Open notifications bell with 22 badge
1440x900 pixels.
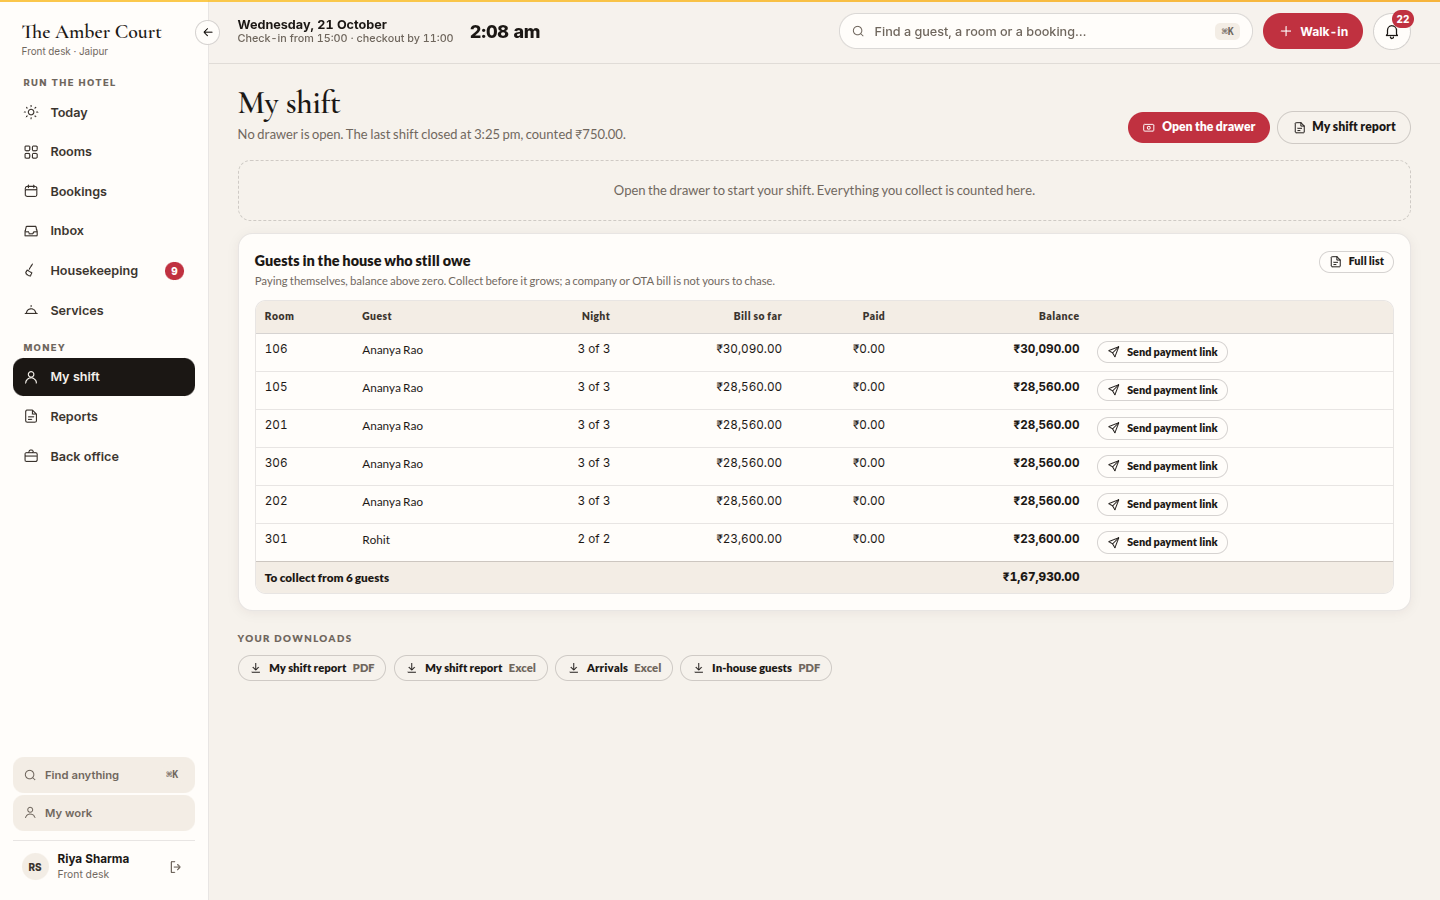point(1392,32)
